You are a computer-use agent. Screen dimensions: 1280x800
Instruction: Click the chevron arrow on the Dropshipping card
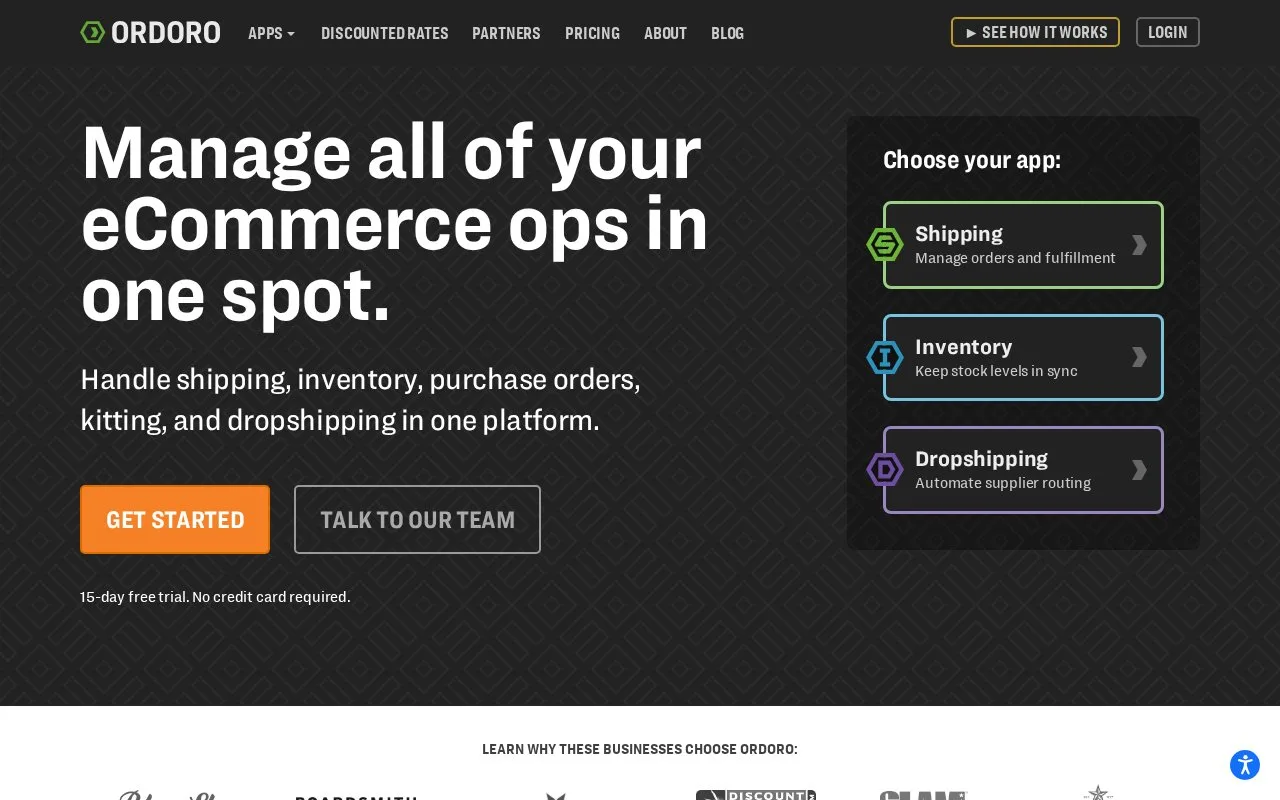1139,470
